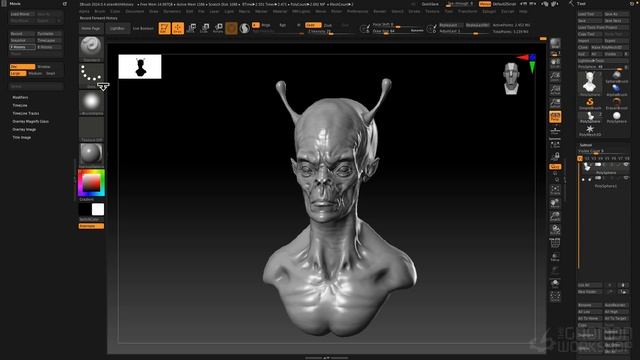640x360 pixels.
Task: Select the Move transform tool in top shelf
Action: [x=191, y=28]
